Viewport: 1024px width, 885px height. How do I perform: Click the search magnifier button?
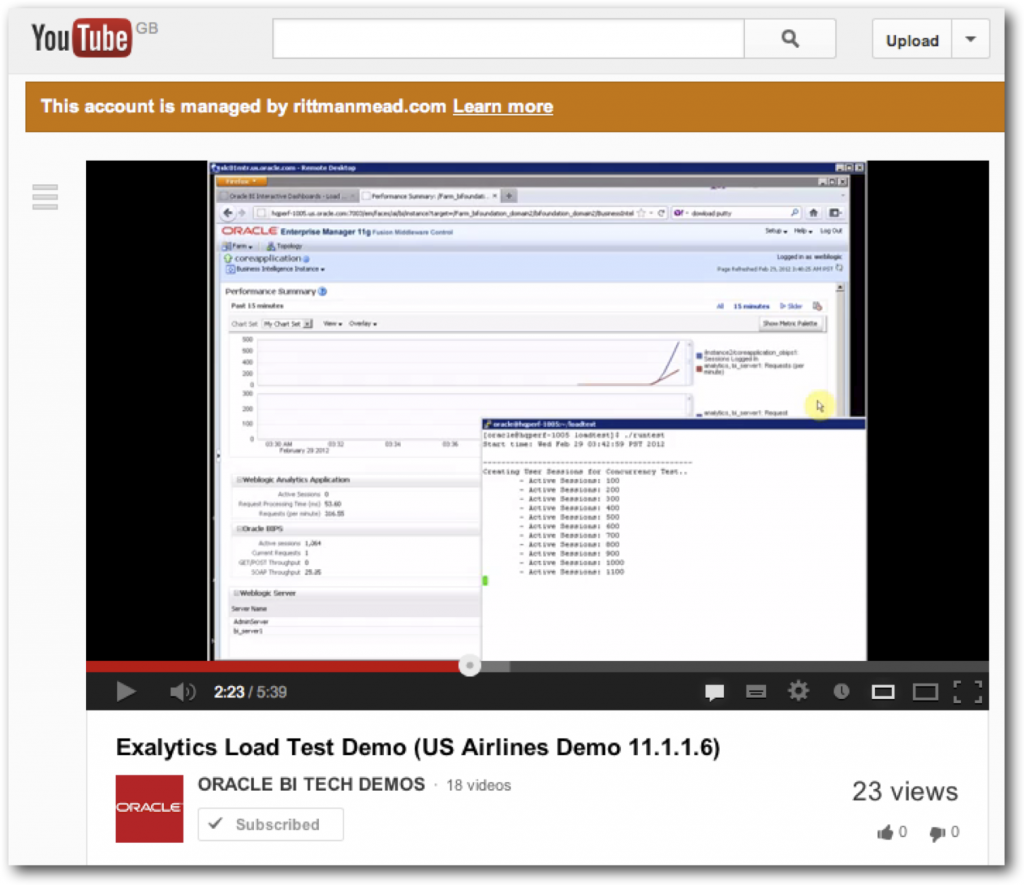(790, 39)
